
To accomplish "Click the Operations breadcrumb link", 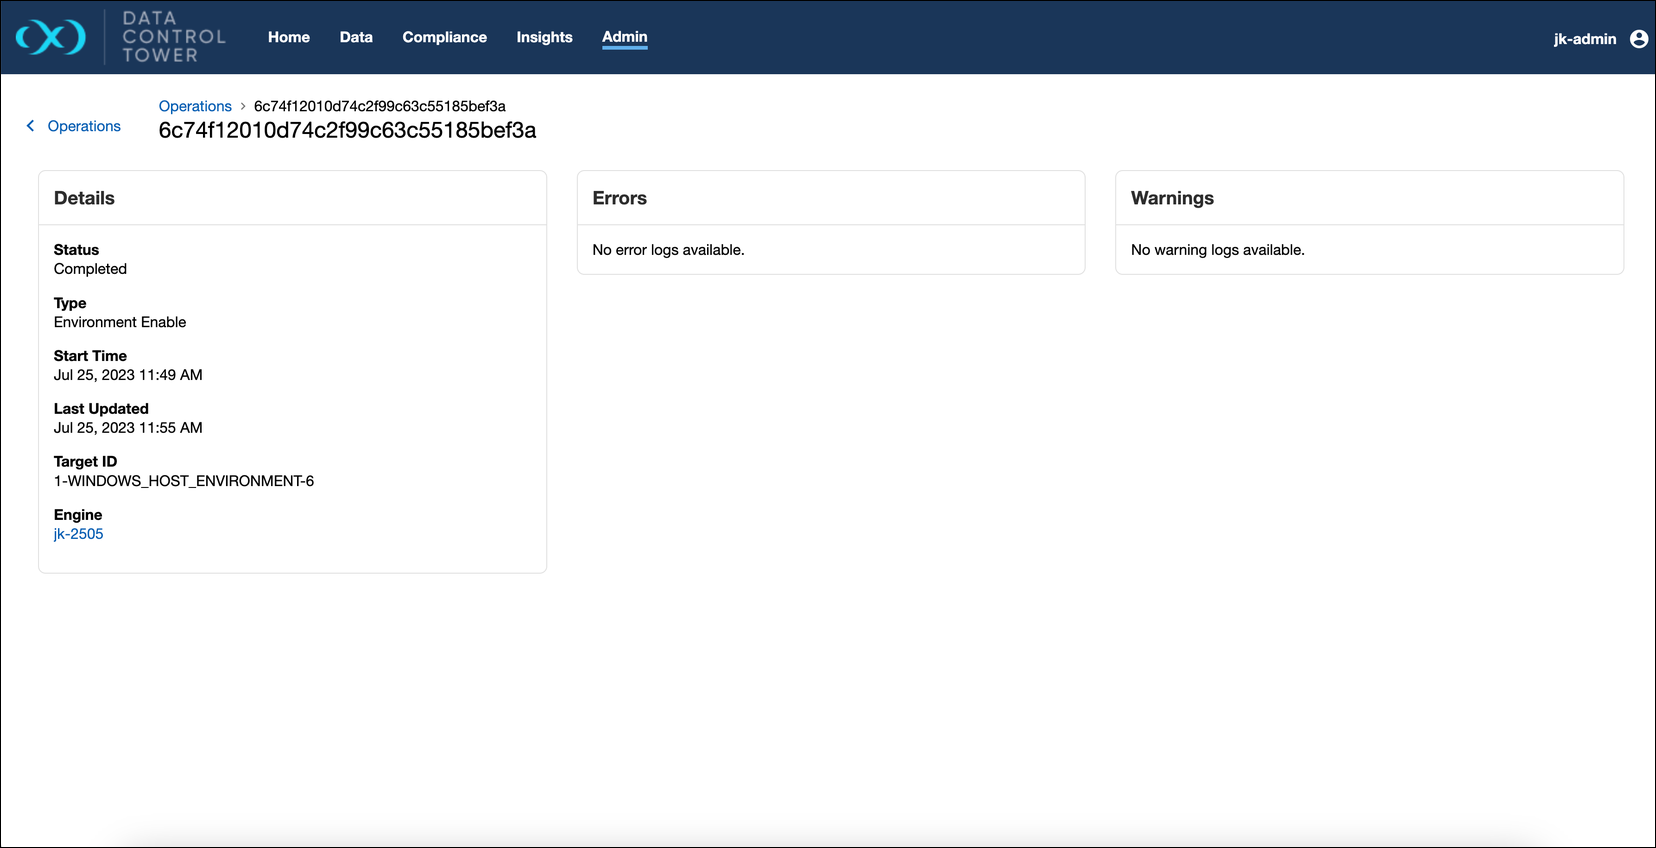I will [195, 106].
